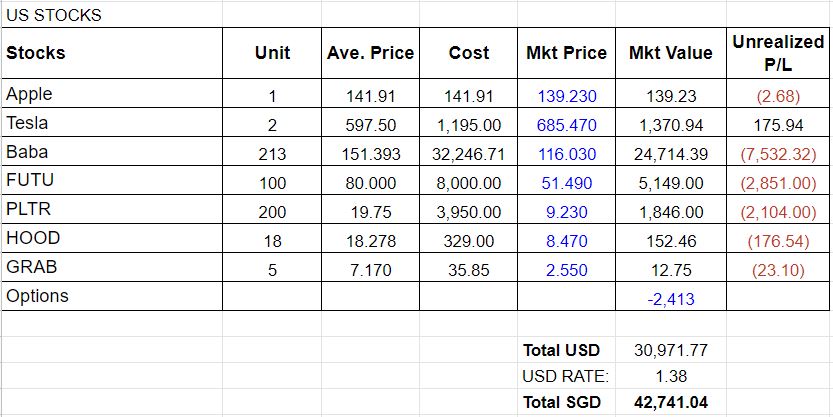Viewport: 833px width, 417px height.
Task: Select the Total SGD 42,741.04 cell
Action: (670, 403)
